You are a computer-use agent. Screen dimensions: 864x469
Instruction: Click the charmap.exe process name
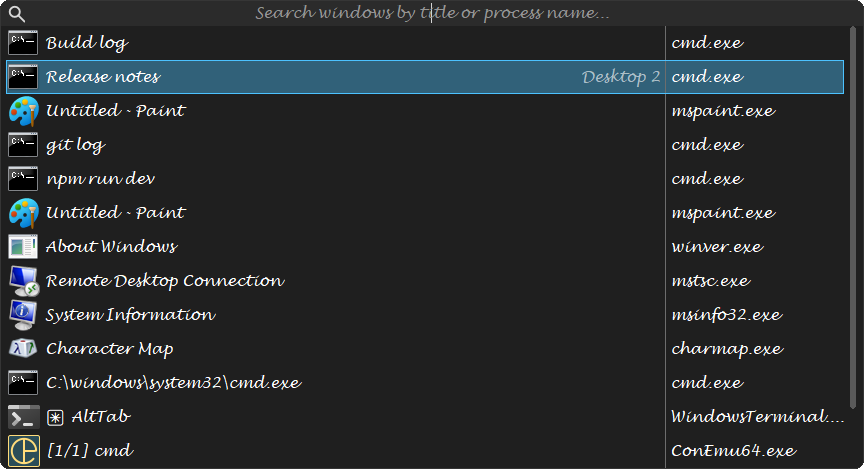coord(727,349)
